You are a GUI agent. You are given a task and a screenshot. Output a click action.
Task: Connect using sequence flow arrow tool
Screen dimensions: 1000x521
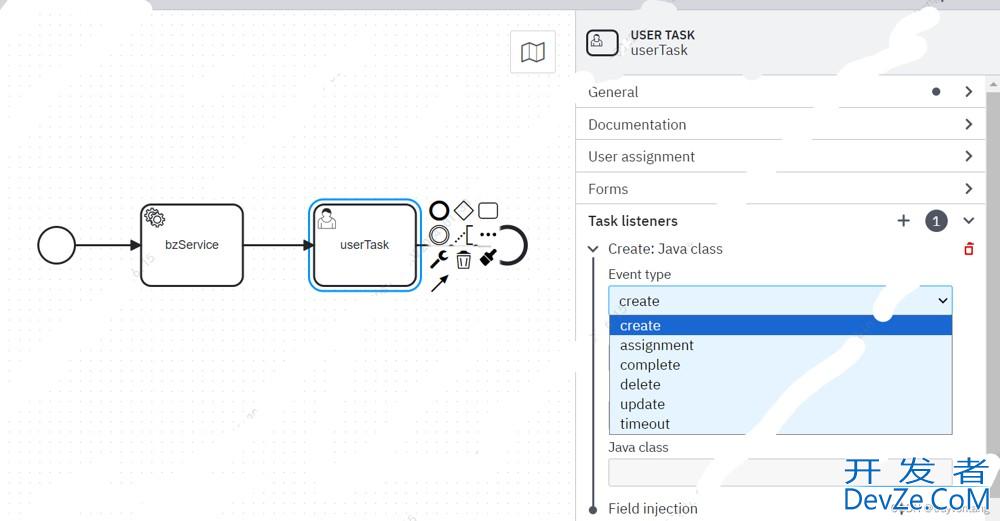click(x=439, y=283)
